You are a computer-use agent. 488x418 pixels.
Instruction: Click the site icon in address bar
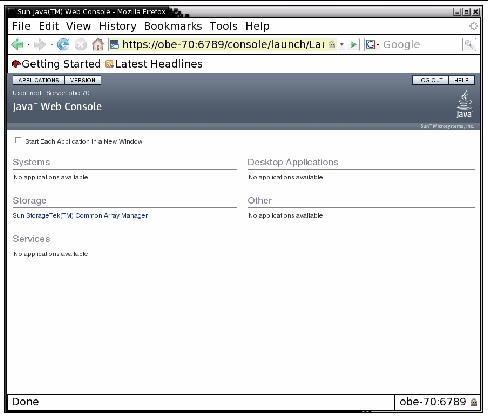[114, 45]
